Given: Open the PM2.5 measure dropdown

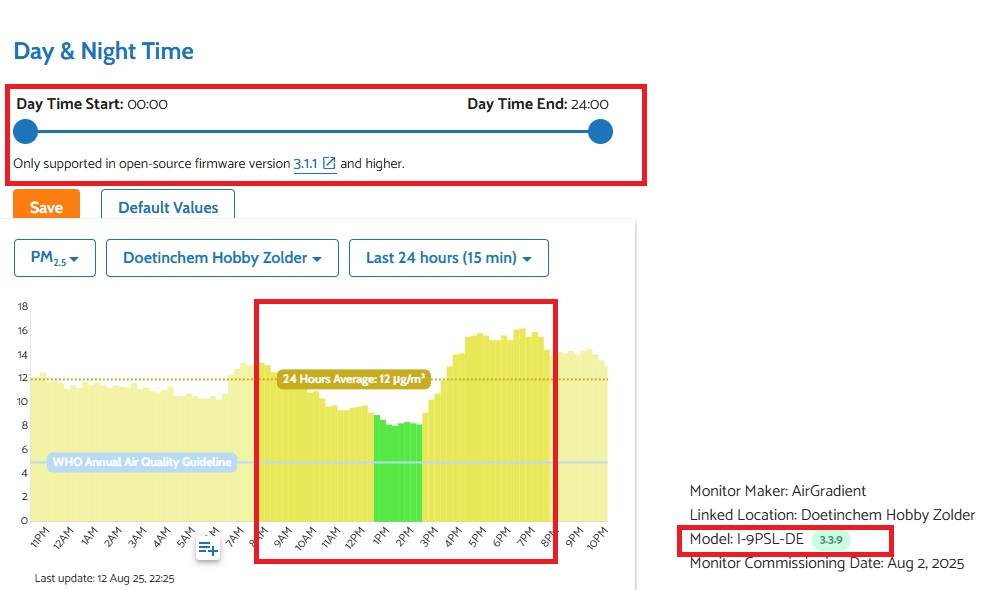Looking at the screenshot, I should 55,258.
